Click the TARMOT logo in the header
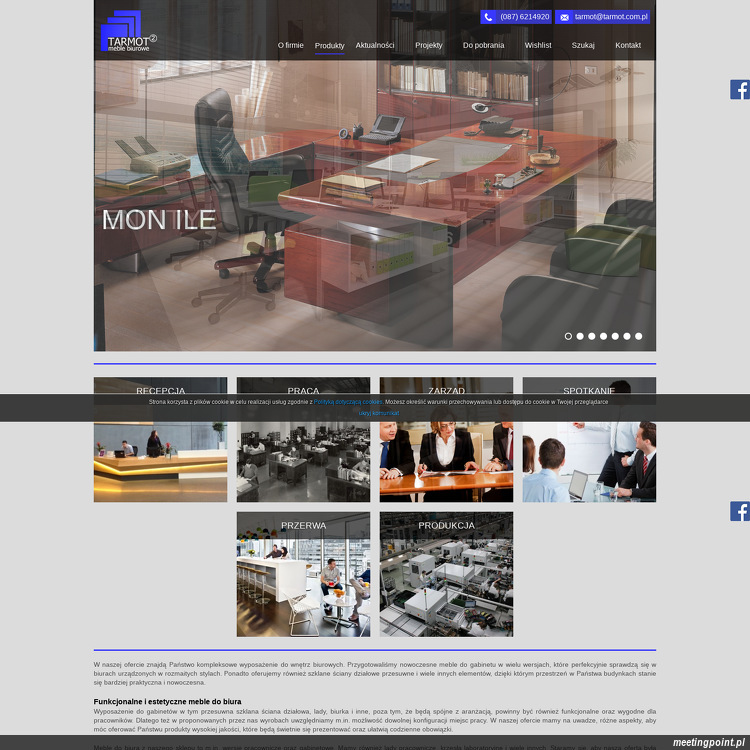Screen dimensions: 750x750 [x=127, y=32]
